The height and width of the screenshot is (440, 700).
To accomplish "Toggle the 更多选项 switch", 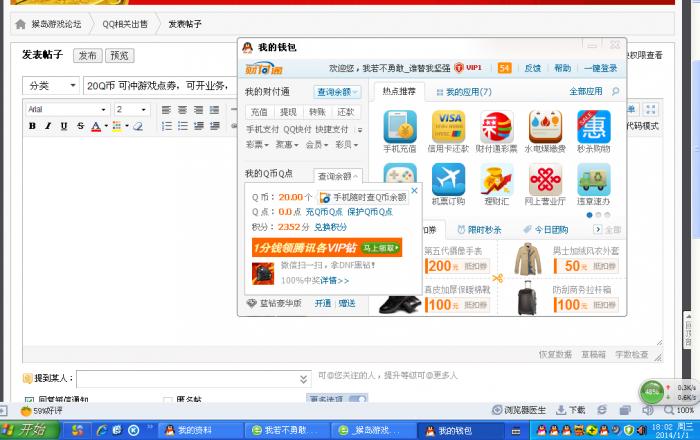I will (357, 399).
